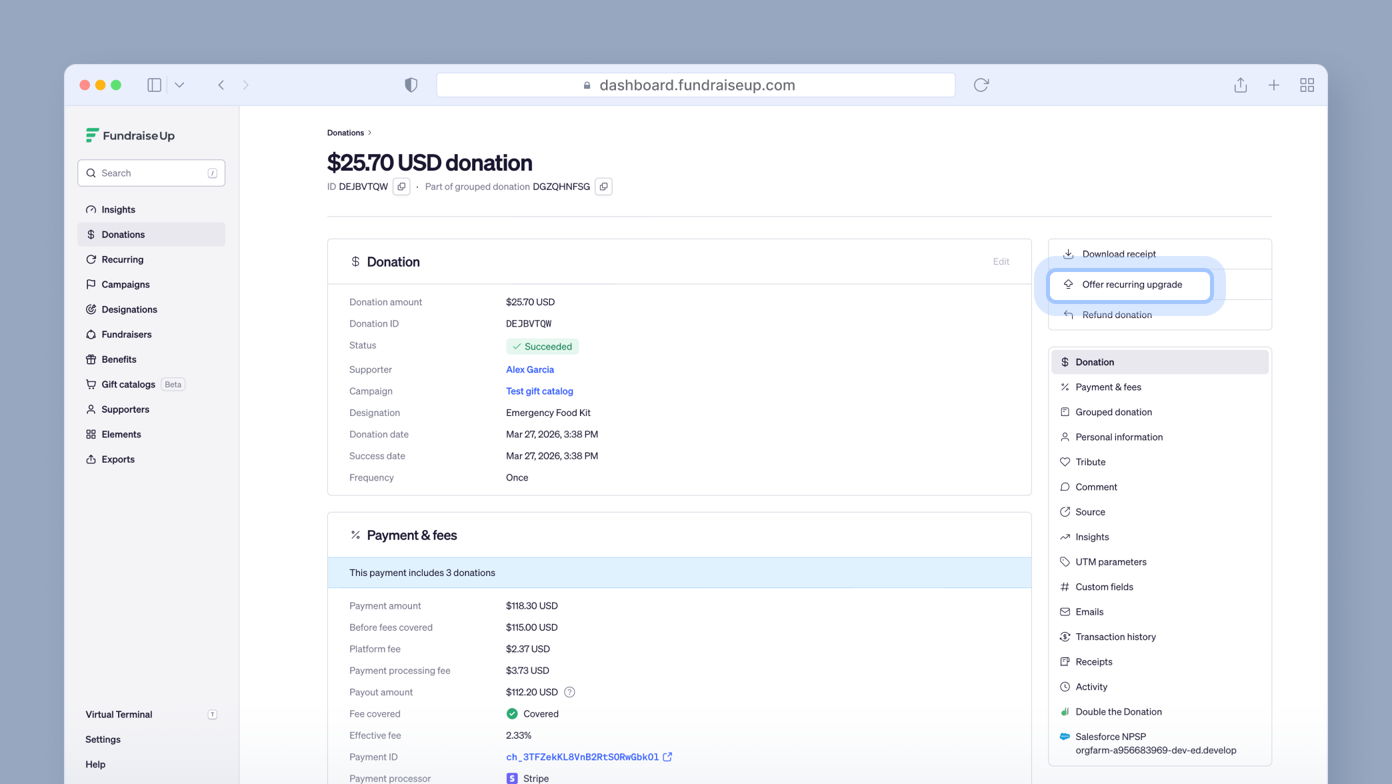Go back with the Safari back arrow
This screenshot has height=784, width=1392.
[221, 85]
